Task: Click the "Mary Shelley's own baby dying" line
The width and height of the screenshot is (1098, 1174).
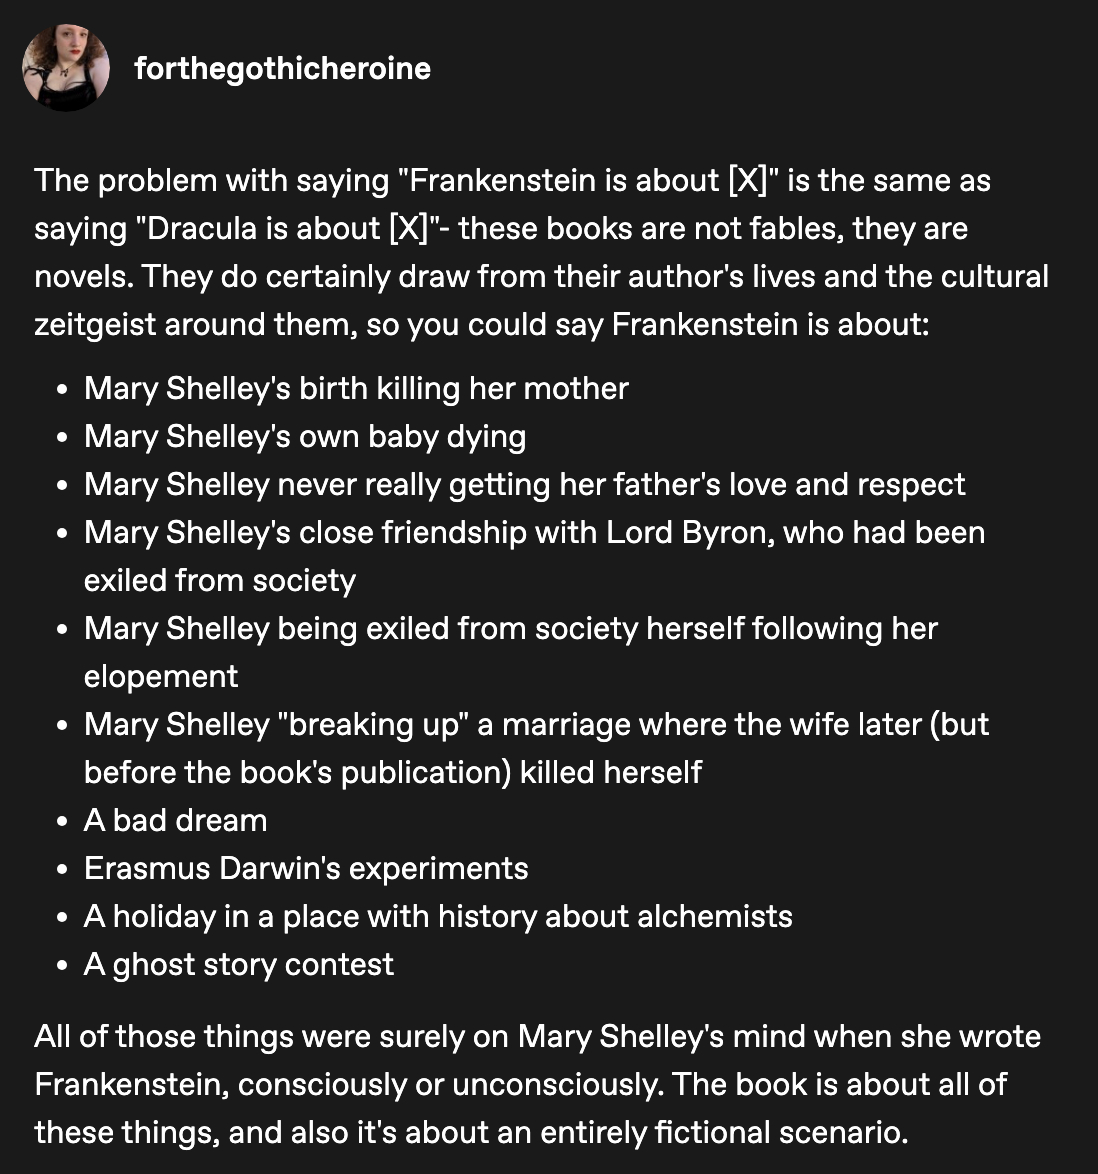Action: (x=305, y=436)
